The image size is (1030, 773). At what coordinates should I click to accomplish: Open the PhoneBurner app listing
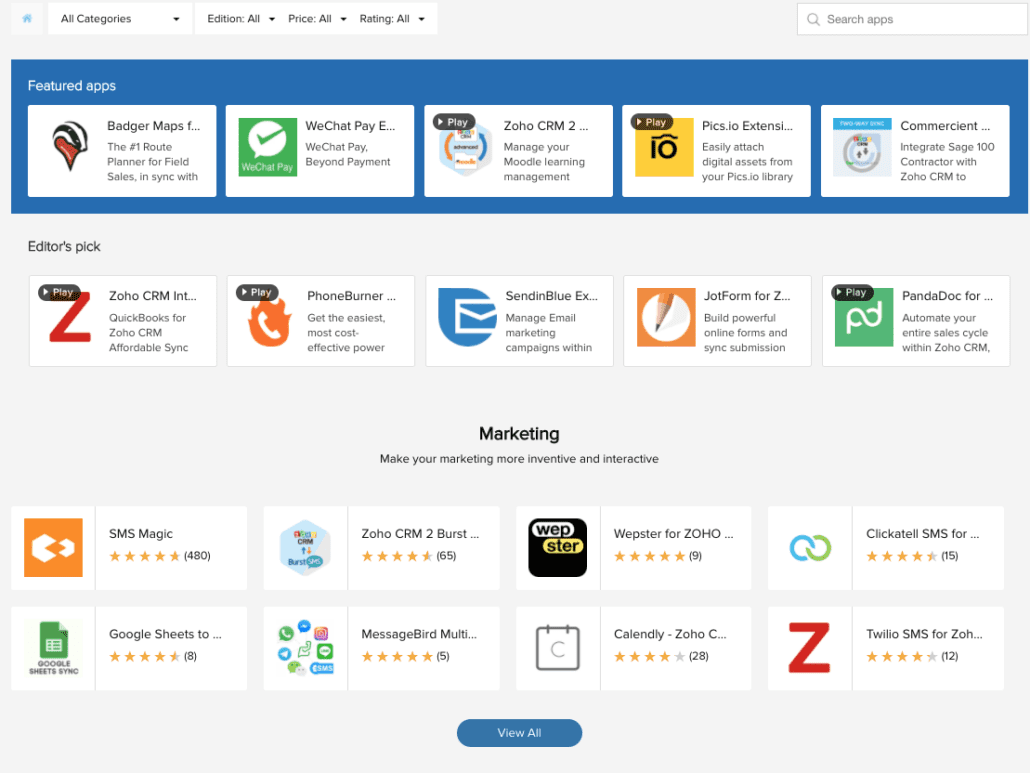320,320
